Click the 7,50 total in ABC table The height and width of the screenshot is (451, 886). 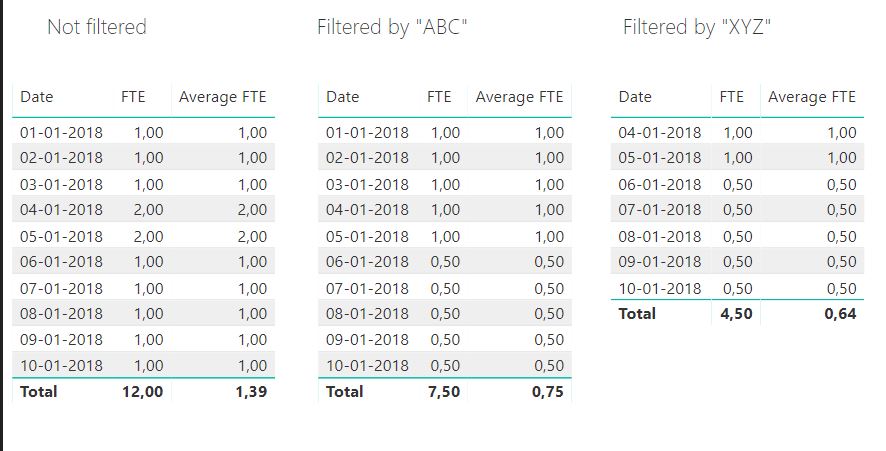point(444,391)
